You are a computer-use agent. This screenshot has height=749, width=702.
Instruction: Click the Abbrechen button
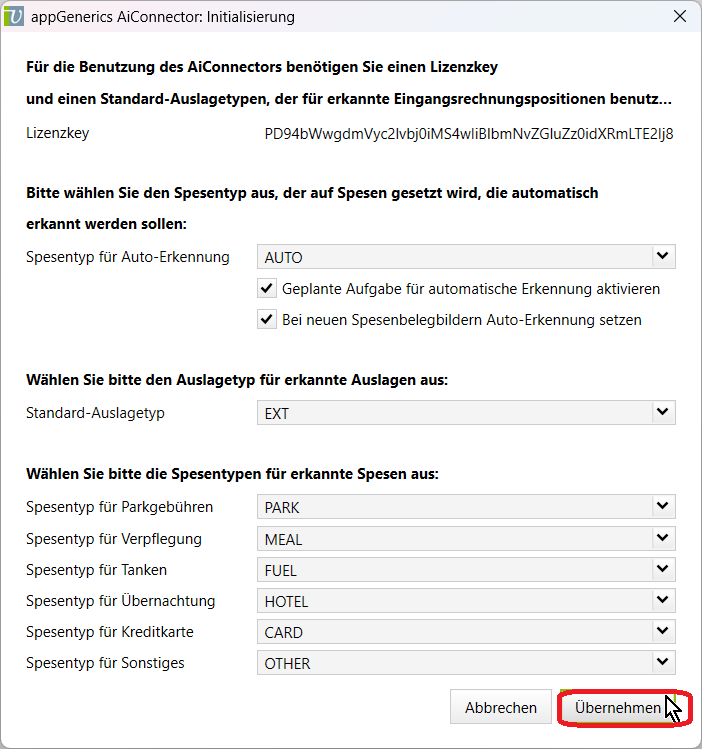click(x=501, y=707)
